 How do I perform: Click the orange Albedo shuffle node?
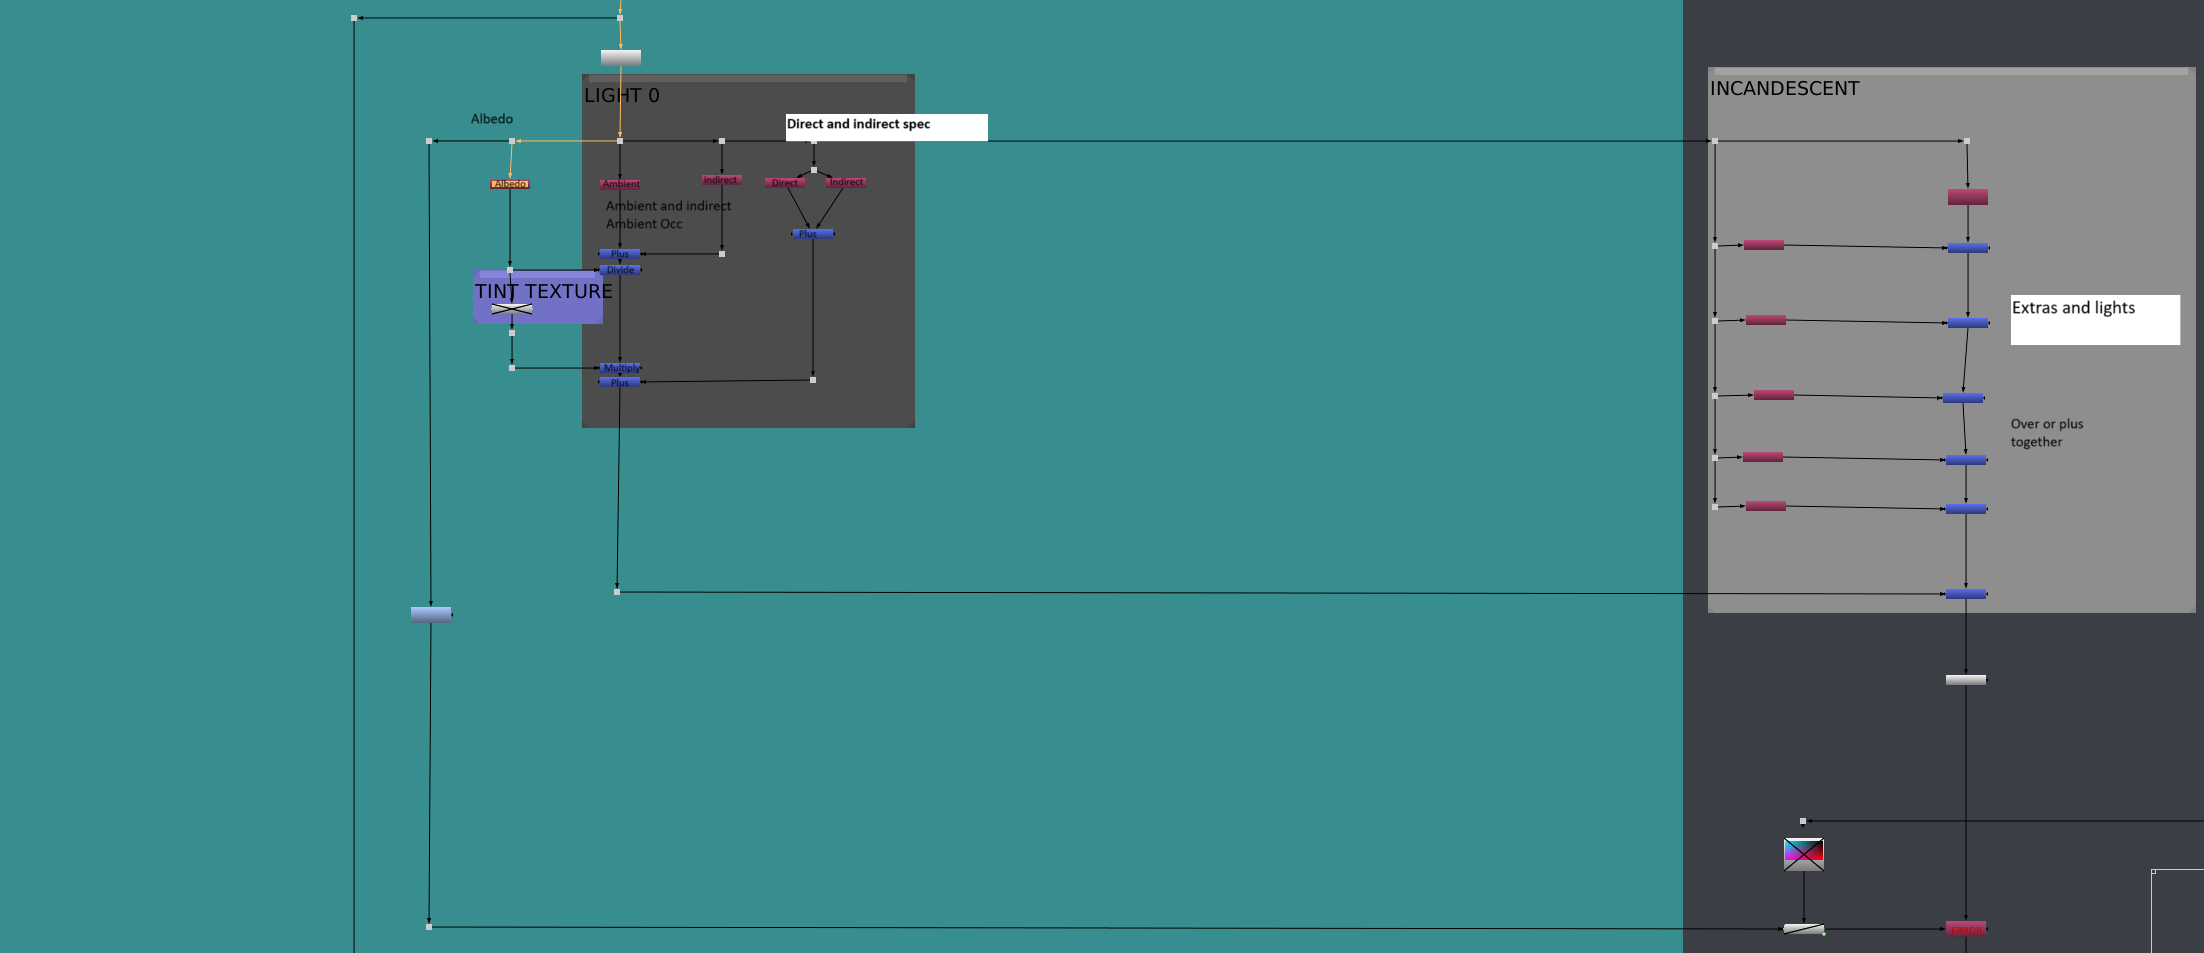point(511,183)
